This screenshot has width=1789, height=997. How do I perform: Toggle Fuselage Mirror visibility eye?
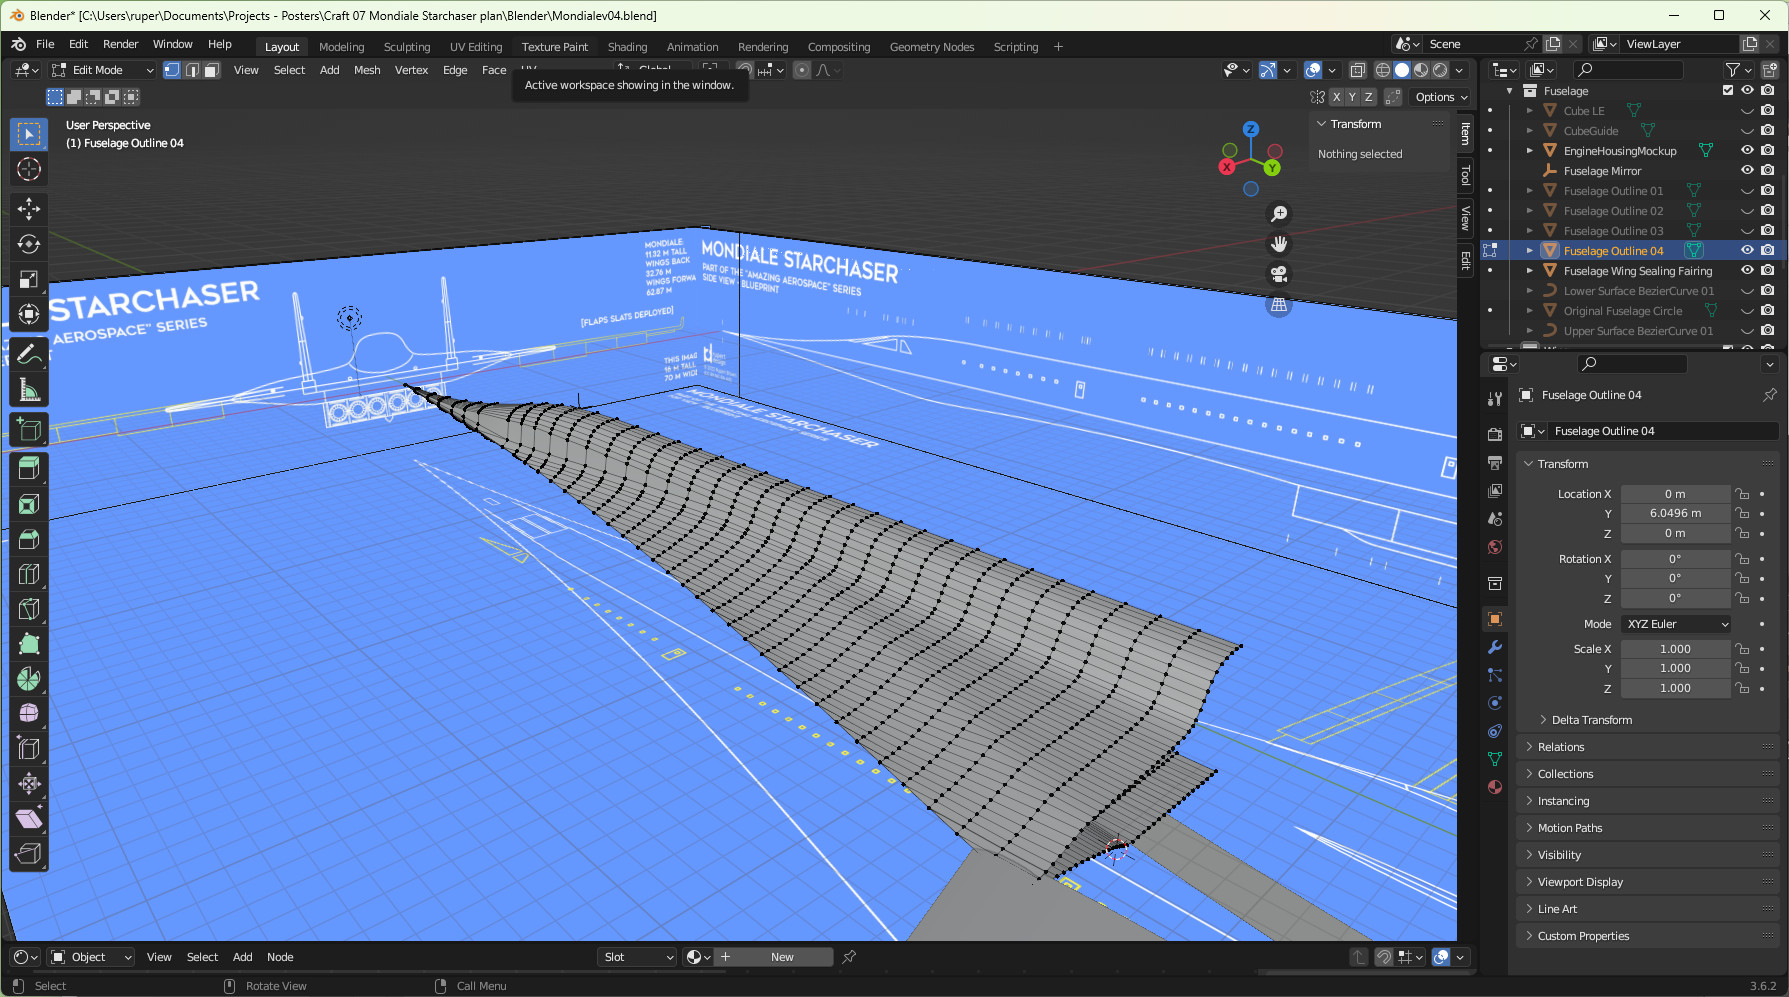(x=1747, y=171)
